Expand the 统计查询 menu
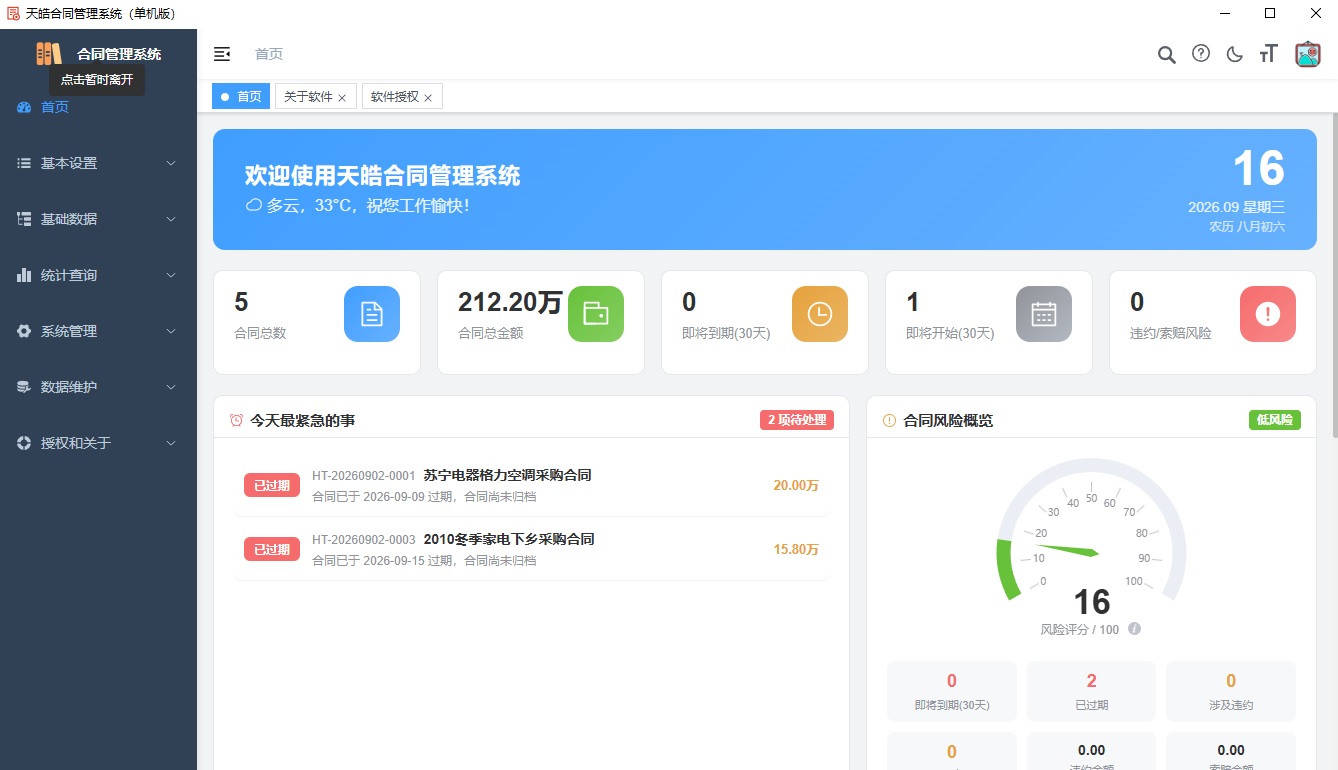This screenshot has width=1338, height=770. 98,275
